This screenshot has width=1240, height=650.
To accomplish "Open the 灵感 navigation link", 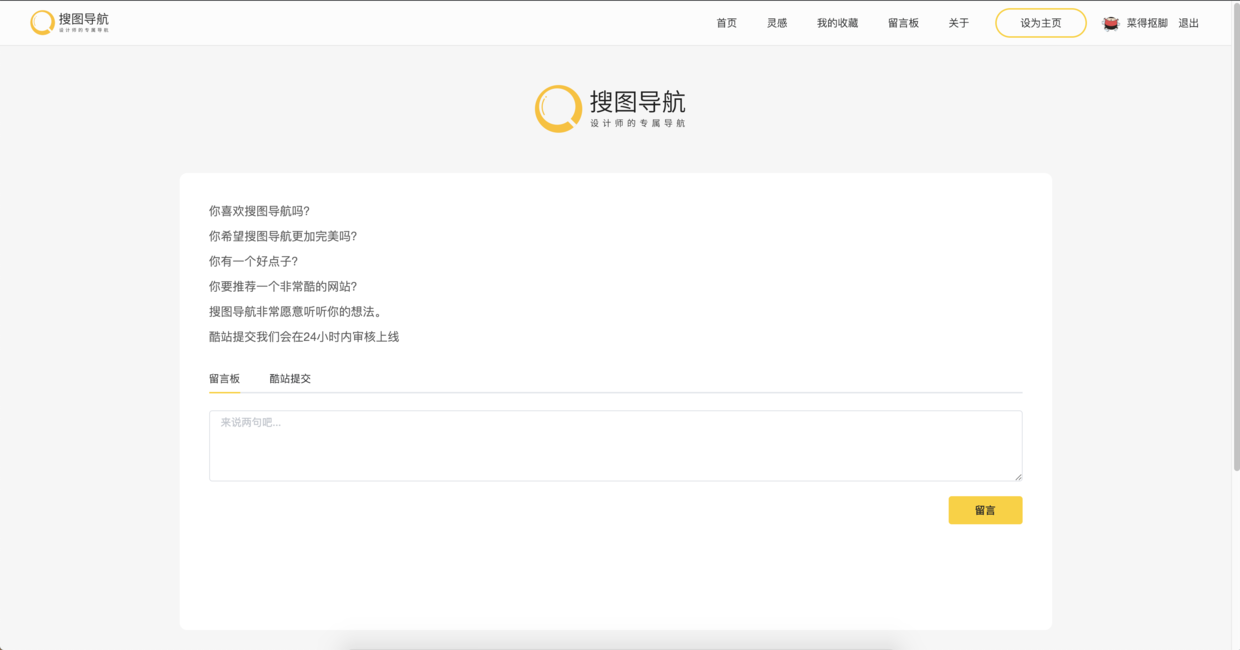I will point(777,23).
